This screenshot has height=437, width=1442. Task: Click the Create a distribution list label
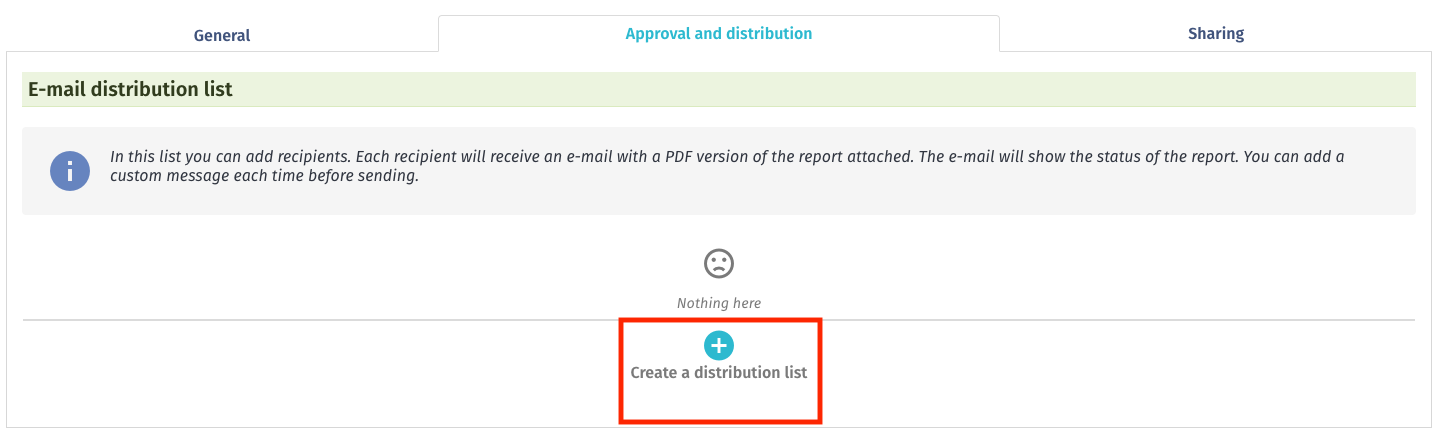(719, 372)
